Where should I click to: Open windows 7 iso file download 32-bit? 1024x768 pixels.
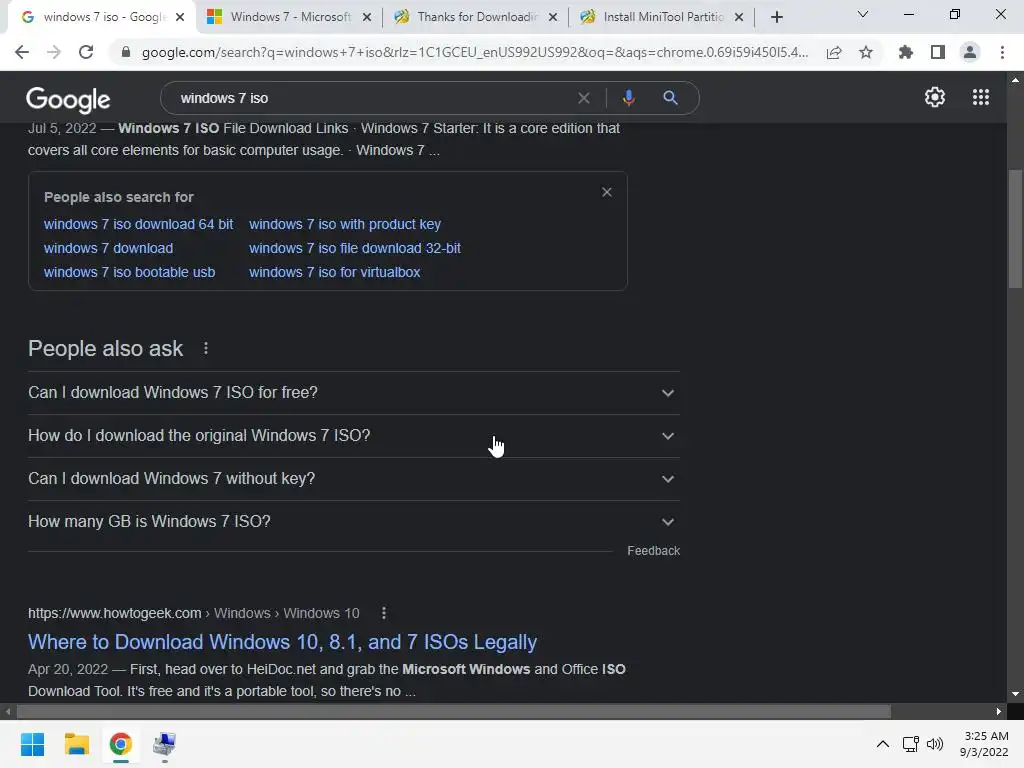tap(355, 248)
